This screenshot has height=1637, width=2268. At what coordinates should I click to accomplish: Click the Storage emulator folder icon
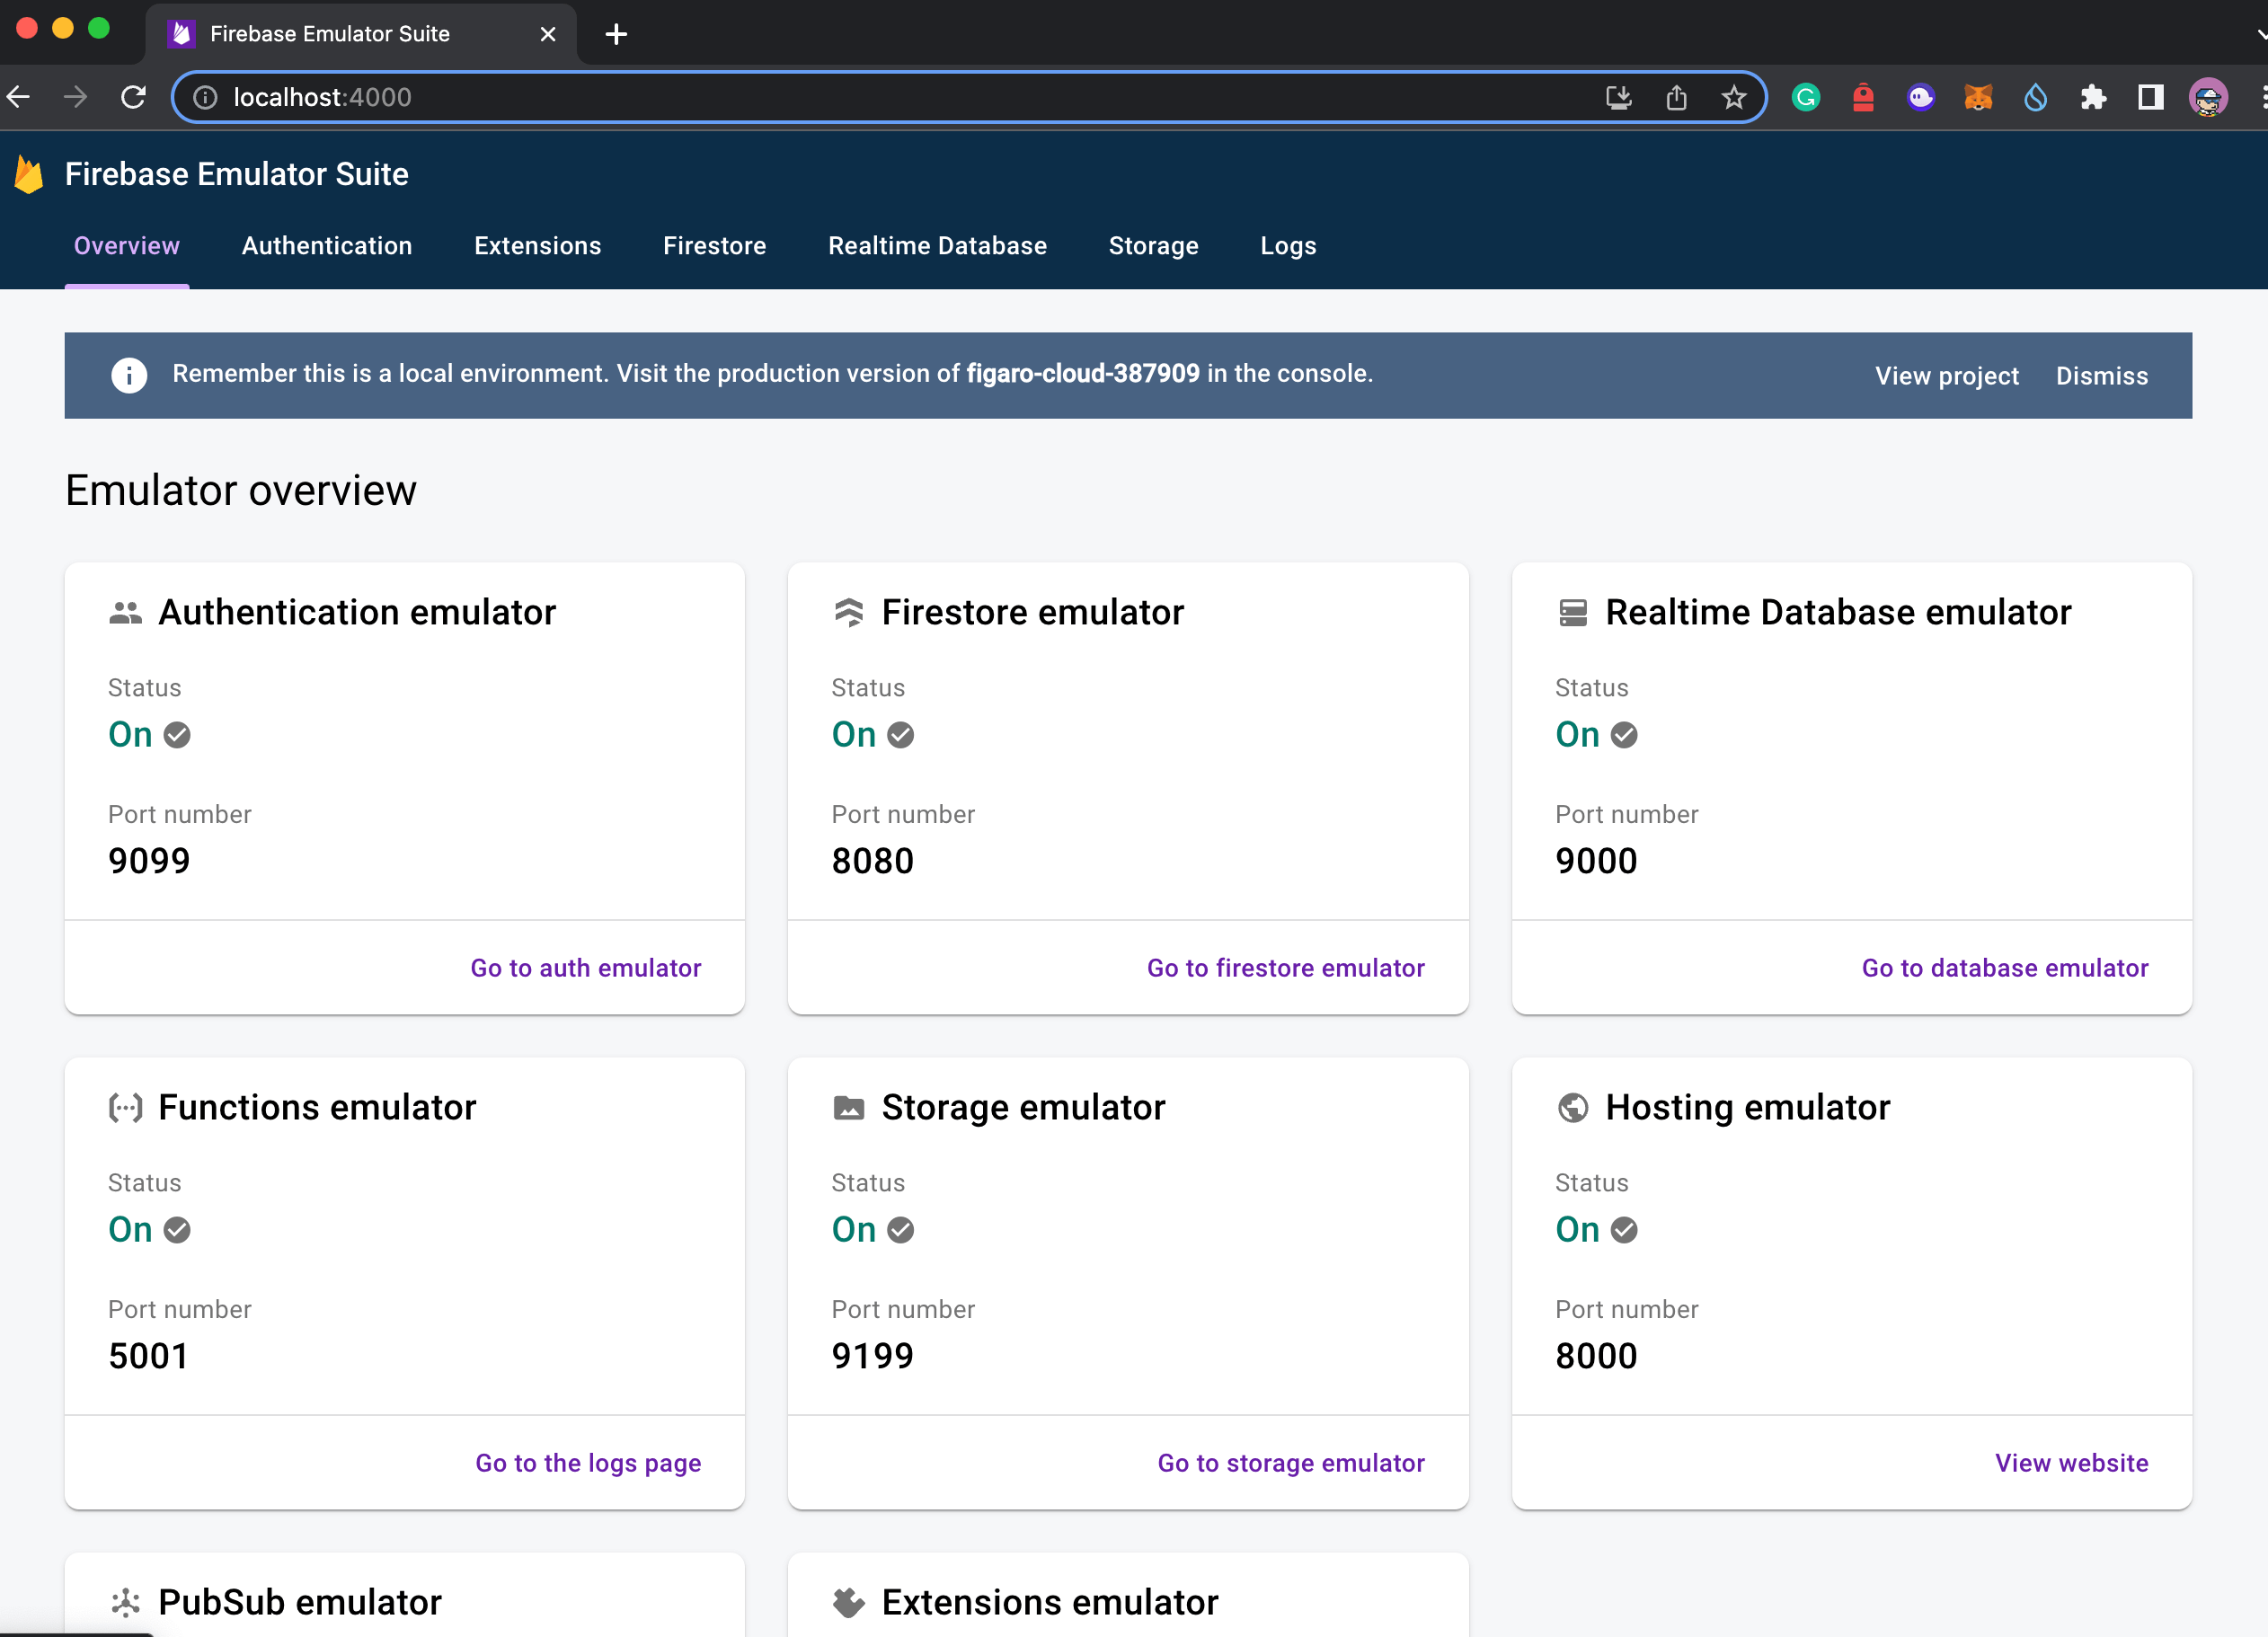click(x=848, y=1108)
